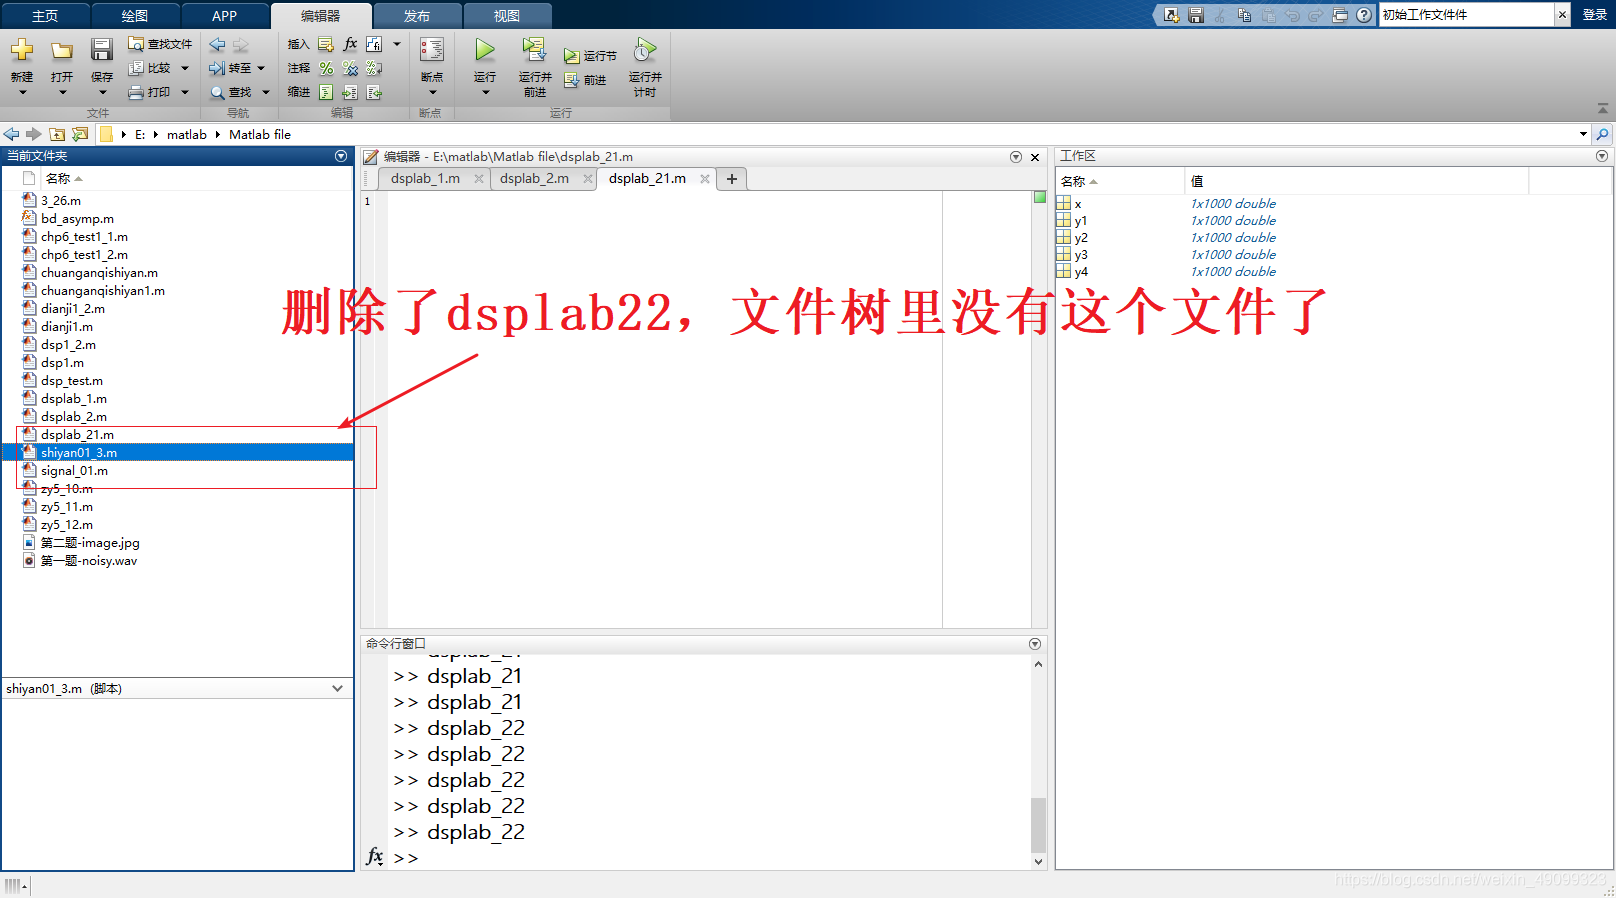
Task: Click the comment percent icon
Action: 326,68
